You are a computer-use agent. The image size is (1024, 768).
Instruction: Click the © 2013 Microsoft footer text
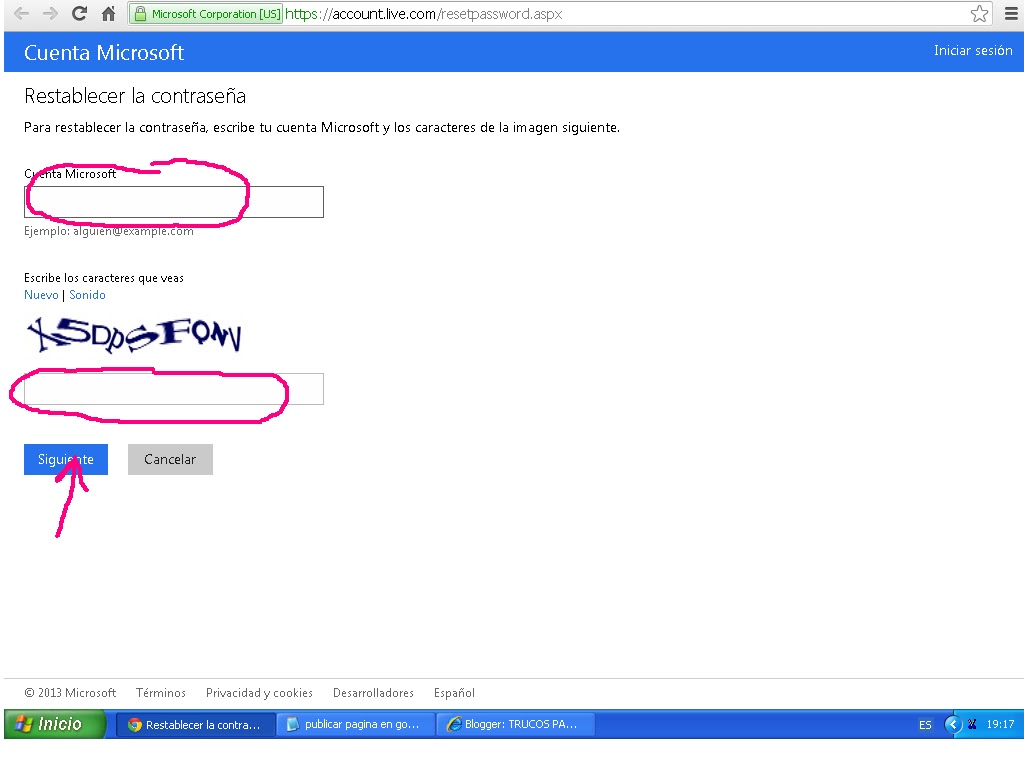coord(70,693)
